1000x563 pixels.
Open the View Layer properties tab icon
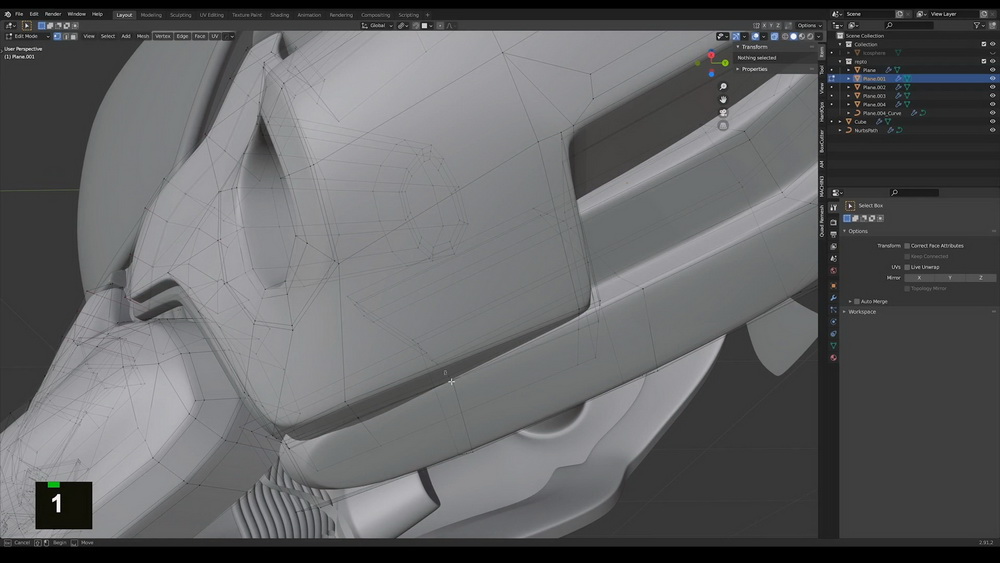tap(833, 246)
